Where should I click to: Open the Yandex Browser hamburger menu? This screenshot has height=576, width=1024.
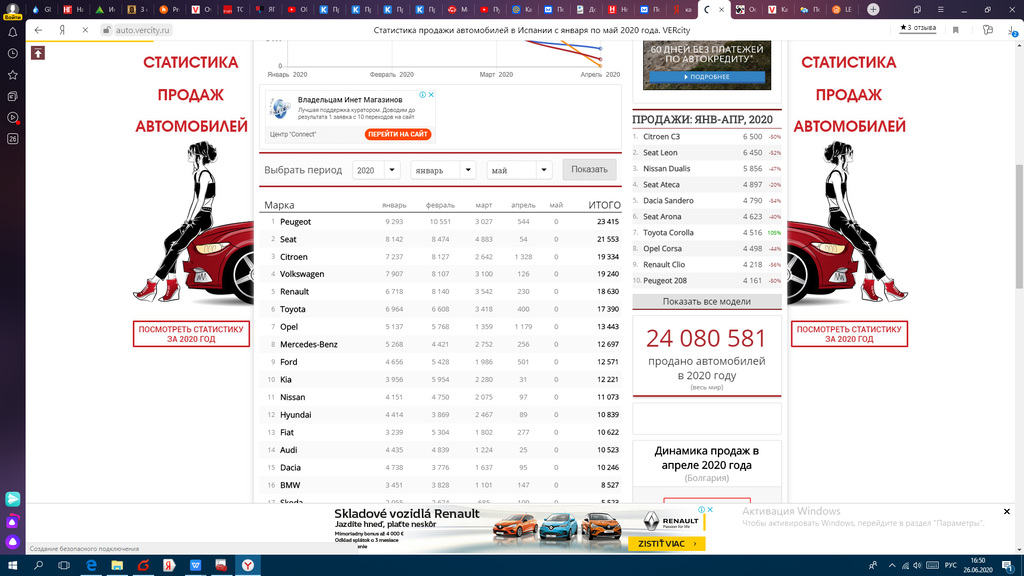pos(940,10)
